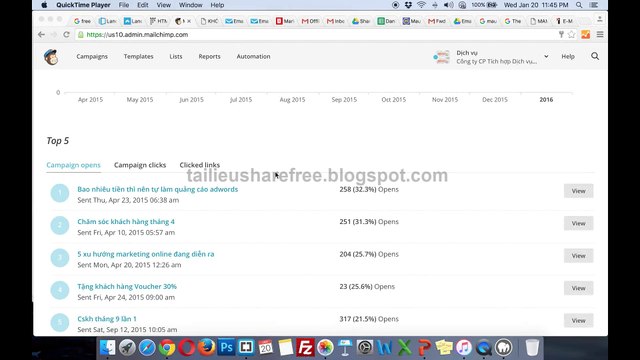
Task: Open campaign 'Bao nhiêu tiền thì nên tự làm quảng cáo adwords'
Action: point(158,189)
